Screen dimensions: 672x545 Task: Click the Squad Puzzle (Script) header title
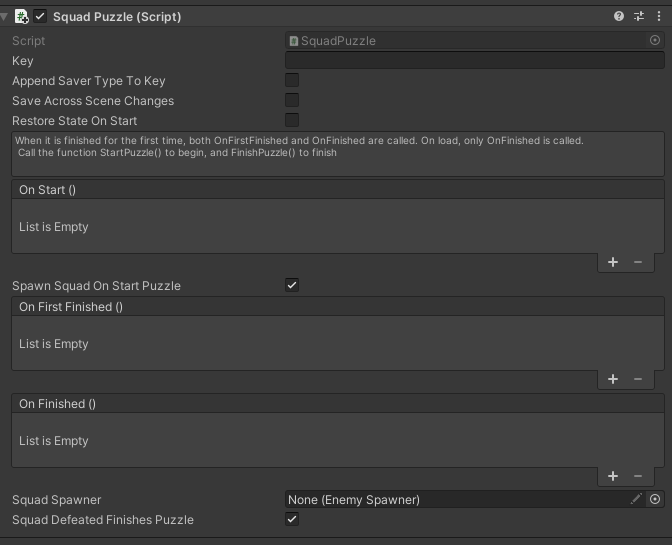[117, 17]
